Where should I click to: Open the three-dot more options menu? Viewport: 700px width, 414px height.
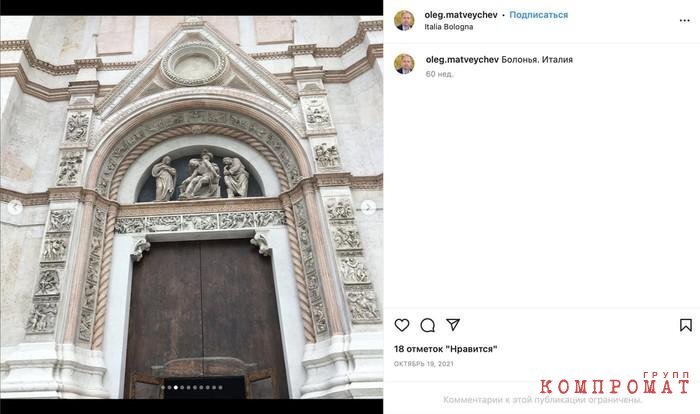coord(684,21)
